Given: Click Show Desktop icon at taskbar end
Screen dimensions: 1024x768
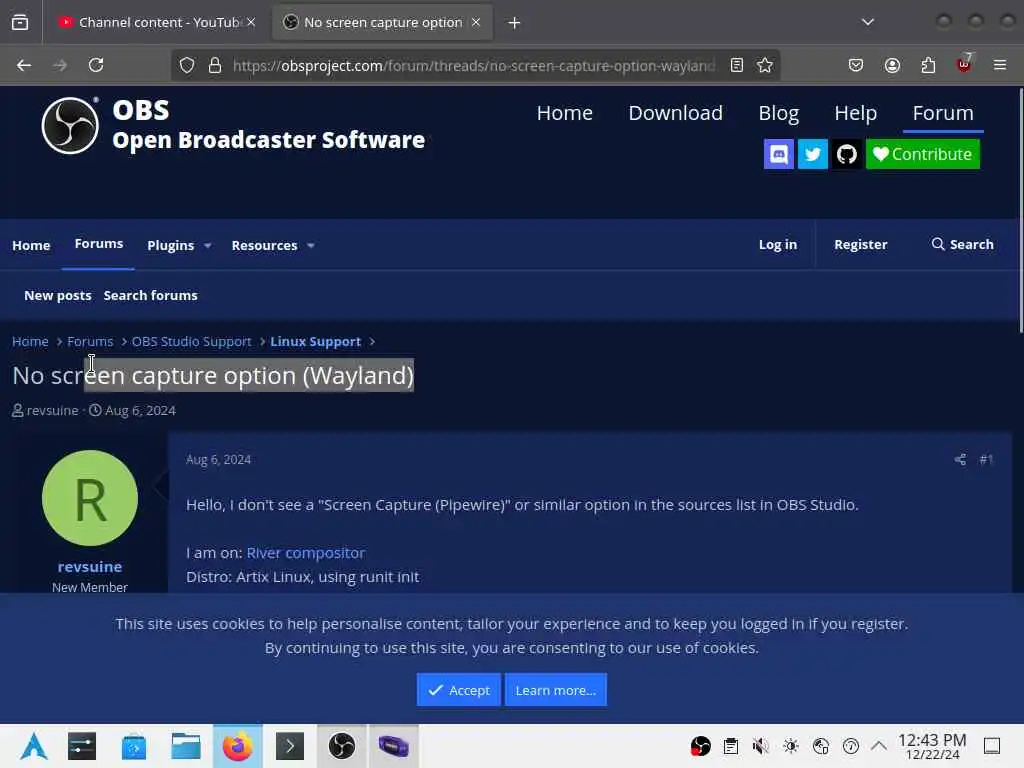Looking at the screenshot, I should coord(992,746).
